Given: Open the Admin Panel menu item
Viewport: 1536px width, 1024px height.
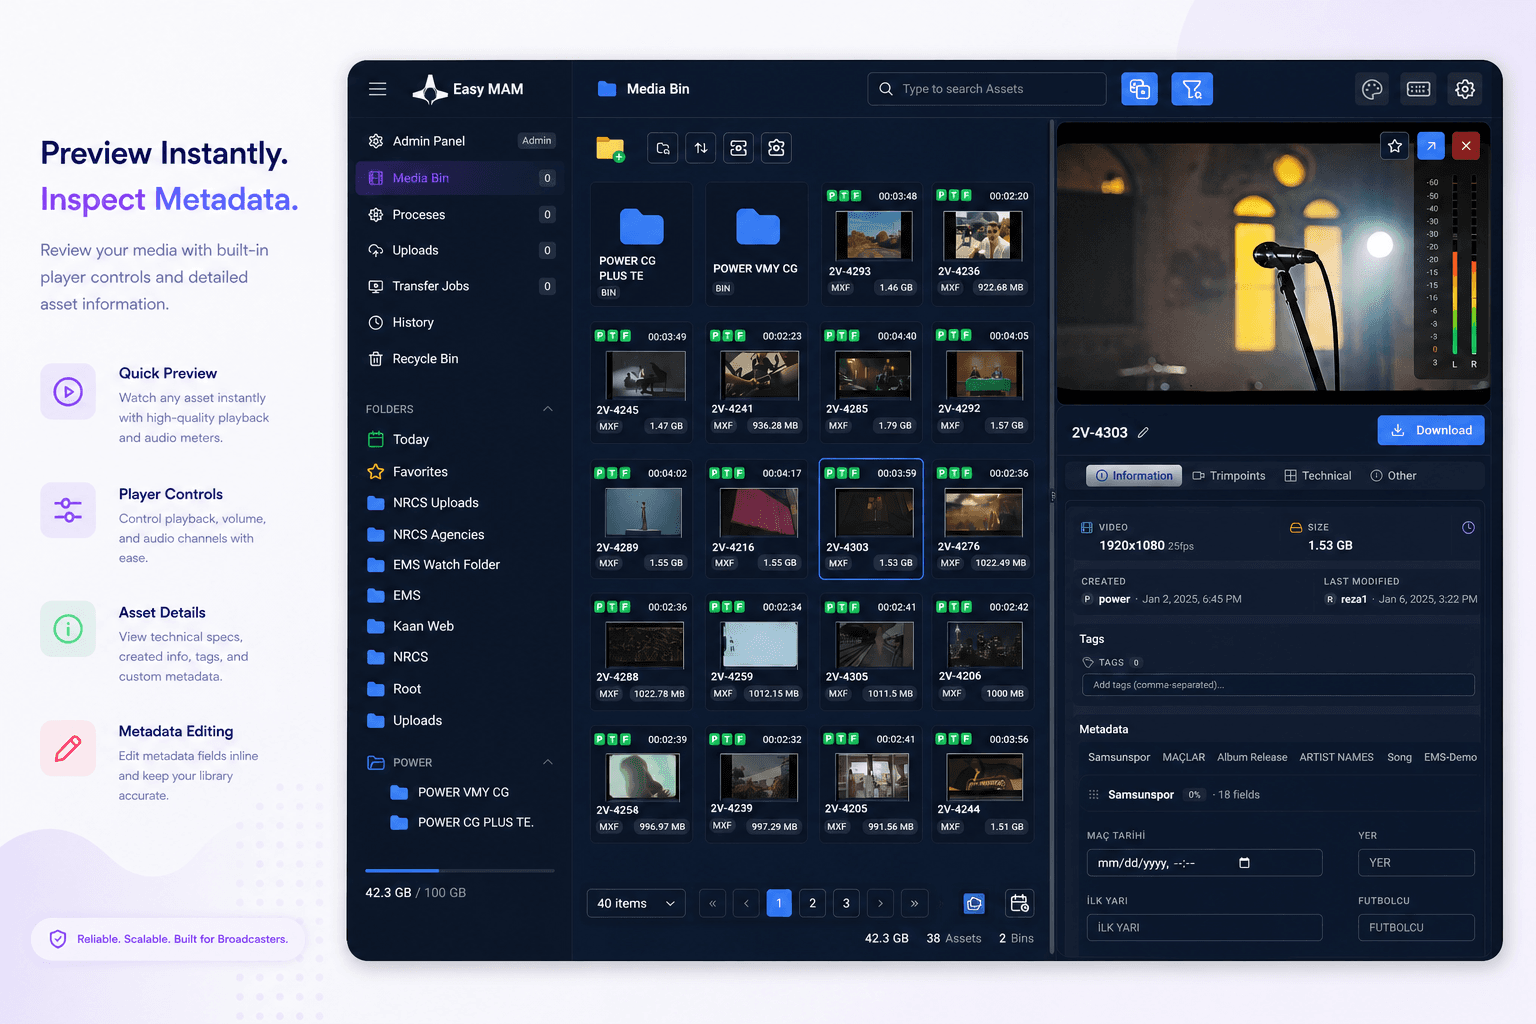Looking at the screenshot, I should (459, 141).
